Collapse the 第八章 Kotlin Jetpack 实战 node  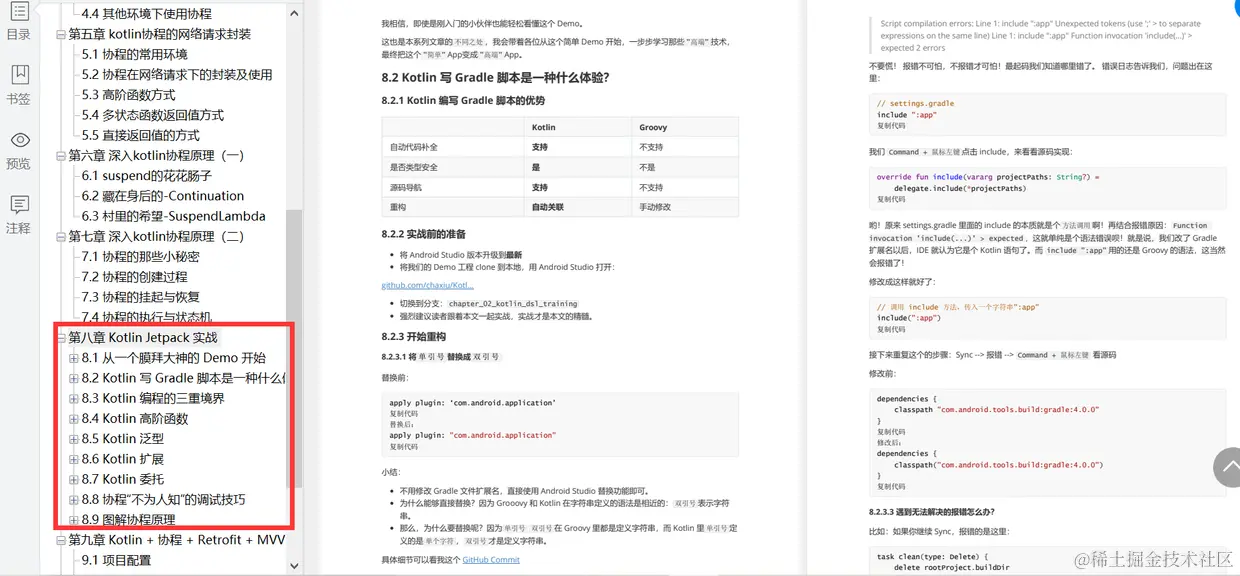61,337
